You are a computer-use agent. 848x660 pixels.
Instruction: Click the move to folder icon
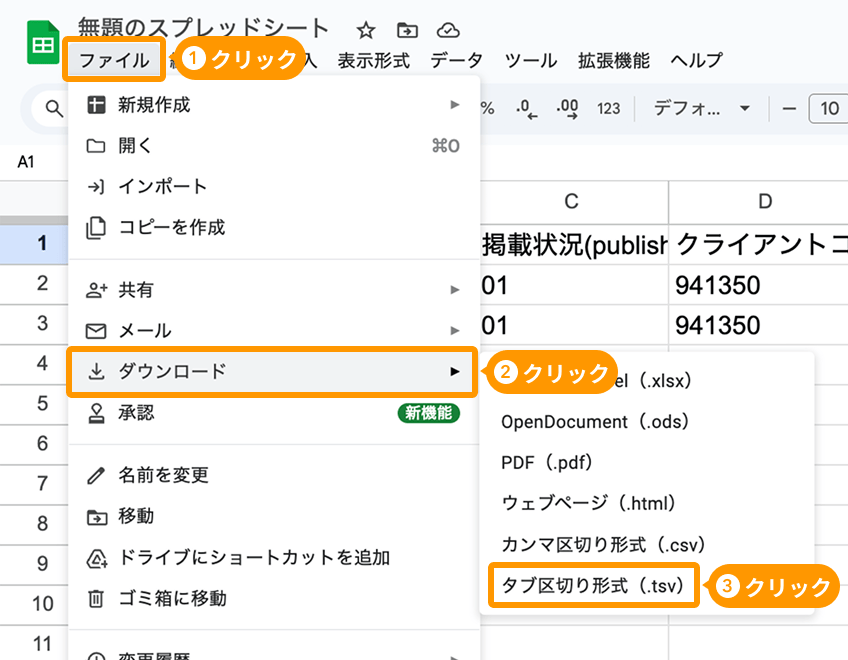click(407, 30)
